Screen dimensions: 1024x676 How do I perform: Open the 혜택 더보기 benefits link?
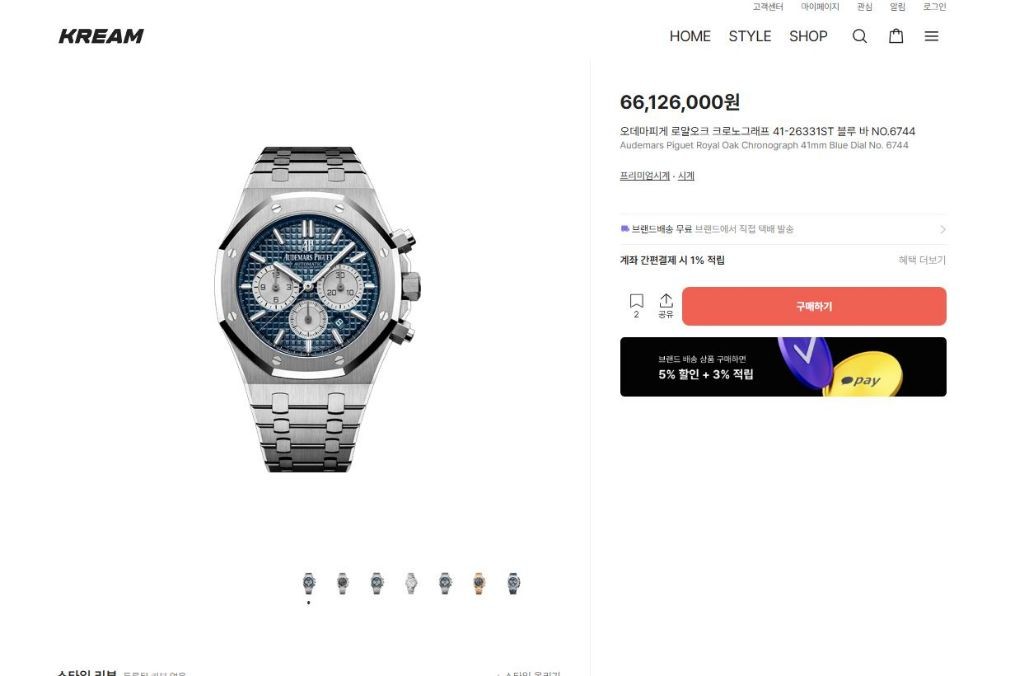click(921, 260)
